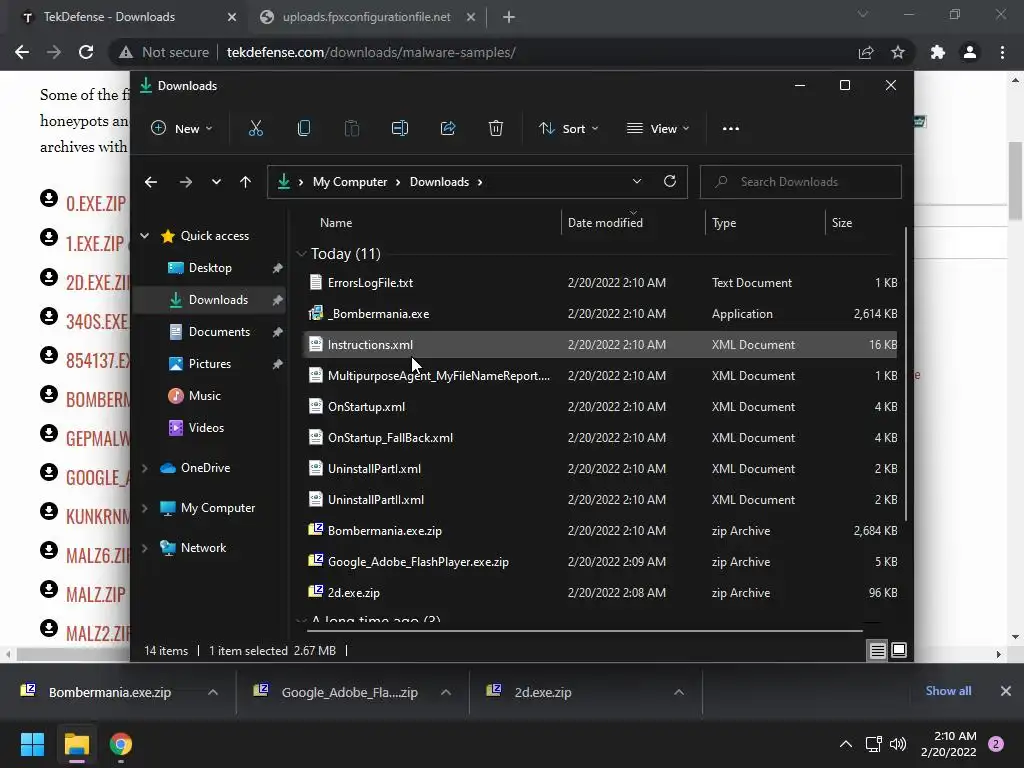Open notification center badge
1024x768 pixels.
(x=996, y=744)
